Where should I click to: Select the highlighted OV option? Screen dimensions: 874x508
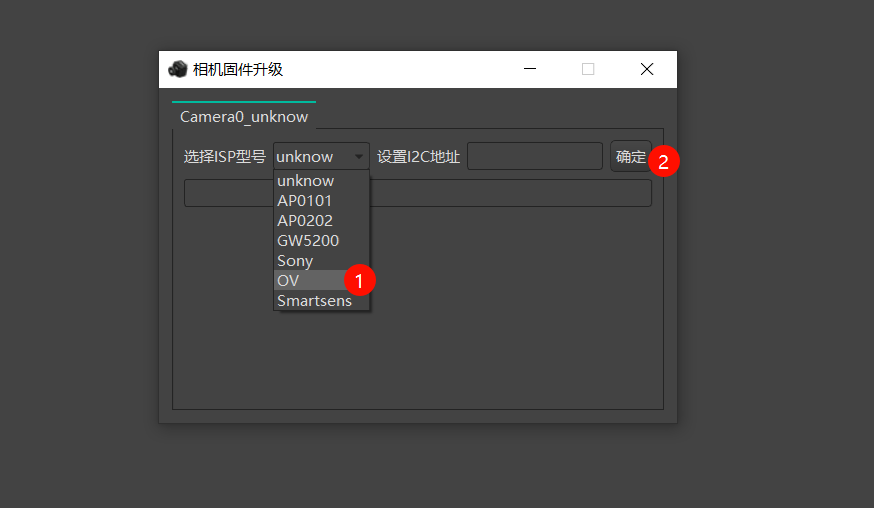[289, 281]
